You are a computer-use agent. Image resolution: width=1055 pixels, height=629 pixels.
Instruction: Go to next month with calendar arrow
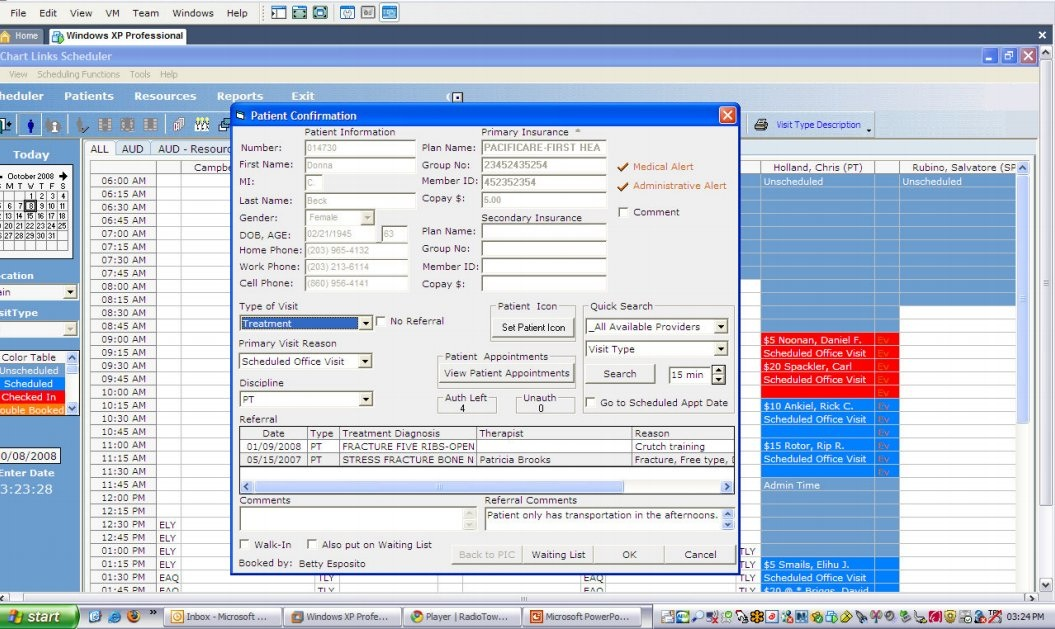[x=63, y=176]
